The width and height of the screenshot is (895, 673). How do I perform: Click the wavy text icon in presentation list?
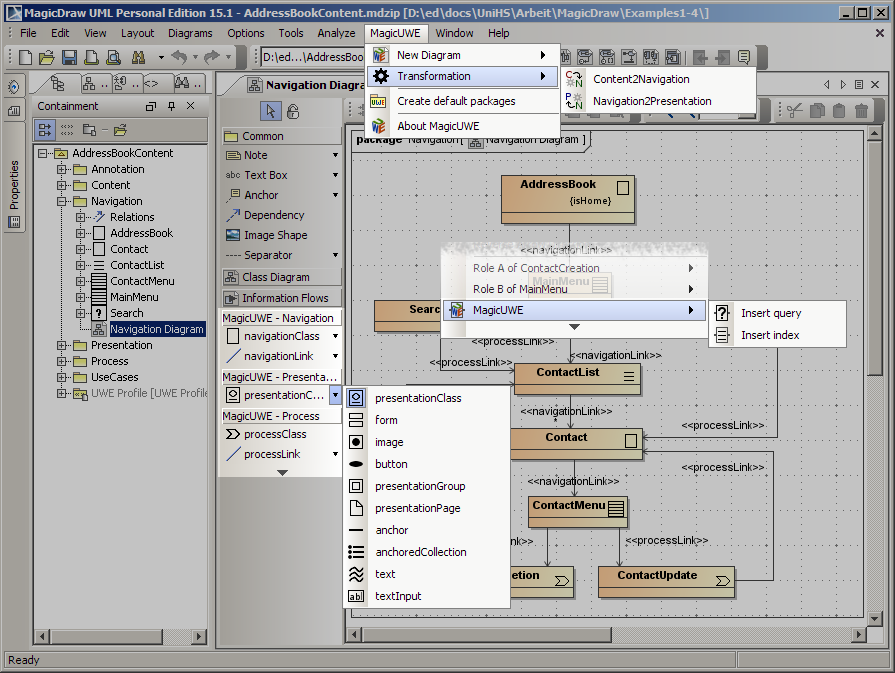coord(356,574)
